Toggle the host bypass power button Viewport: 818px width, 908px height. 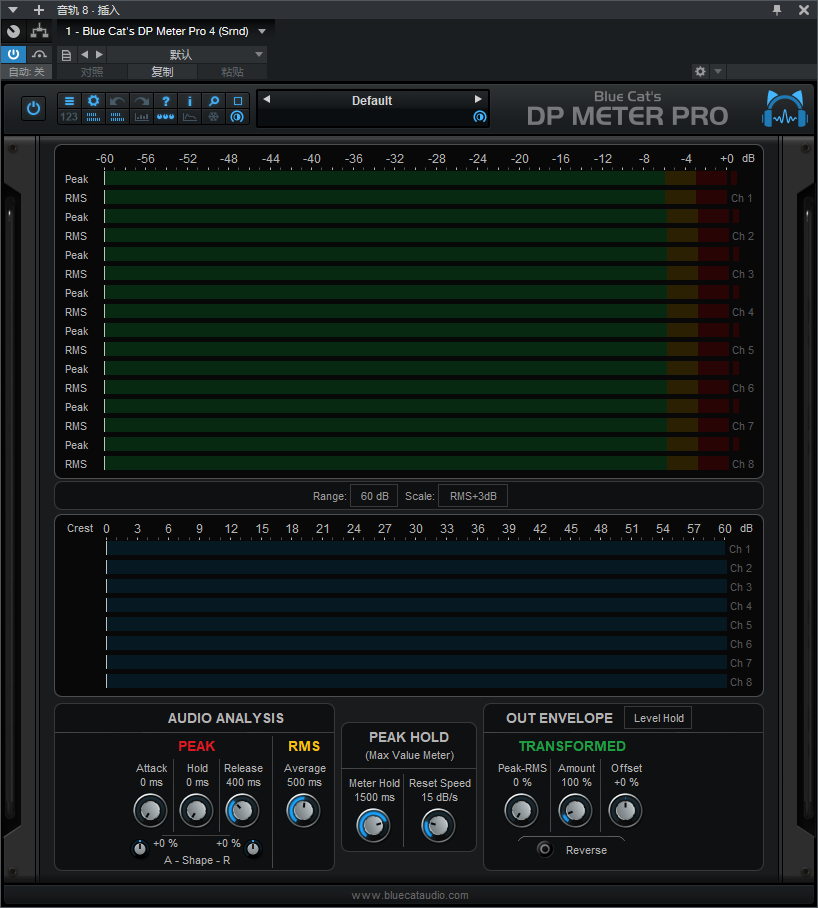pyautogui.click(x=13, y=54)
